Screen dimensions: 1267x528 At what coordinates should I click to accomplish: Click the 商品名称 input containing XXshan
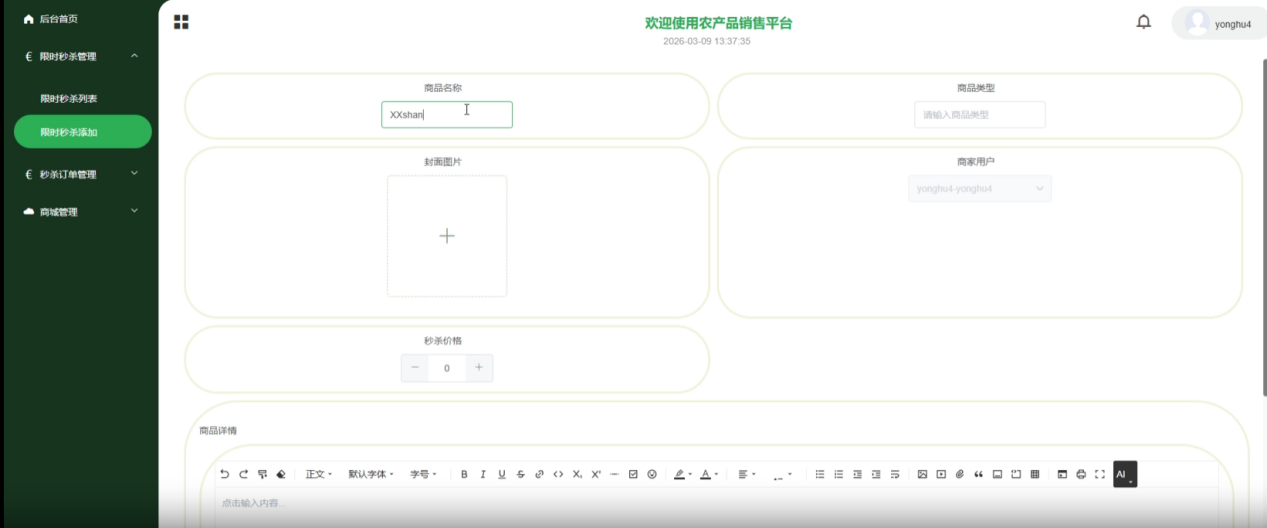point(447,114)
